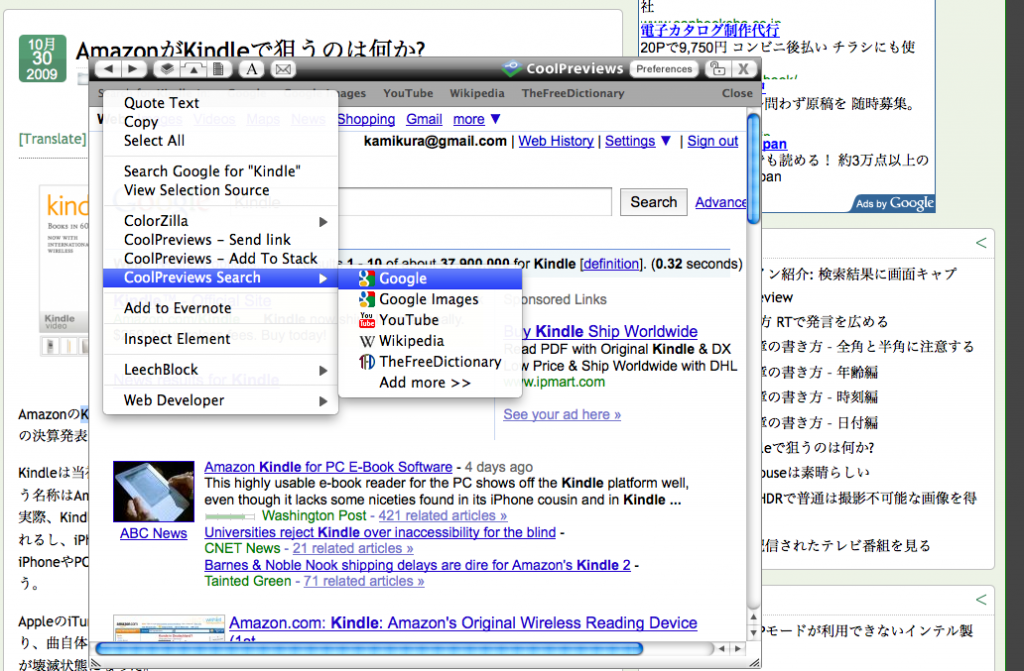Image resolution: width=1024 pixels, height=671 pixels.
Task: Click the TheFreeDictionary icon in the submenu
Action: [365, 361]
